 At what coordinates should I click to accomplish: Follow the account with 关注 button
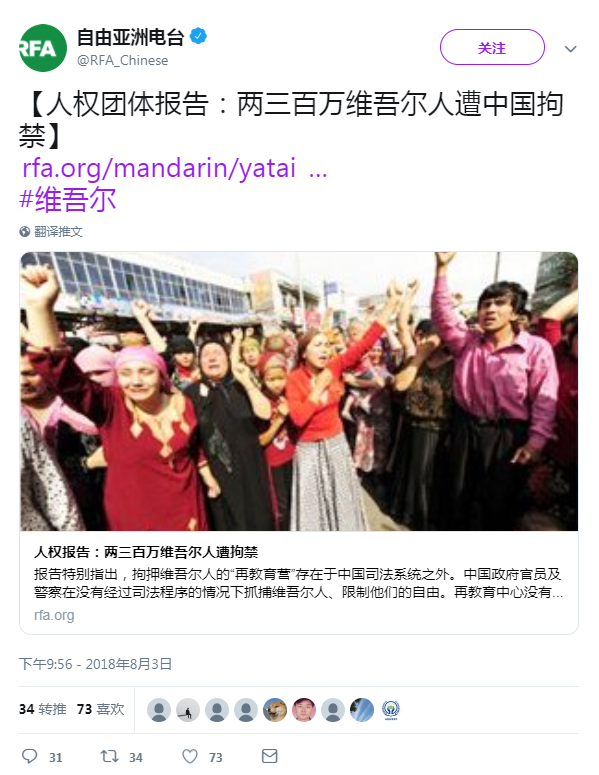click(492, 47)
